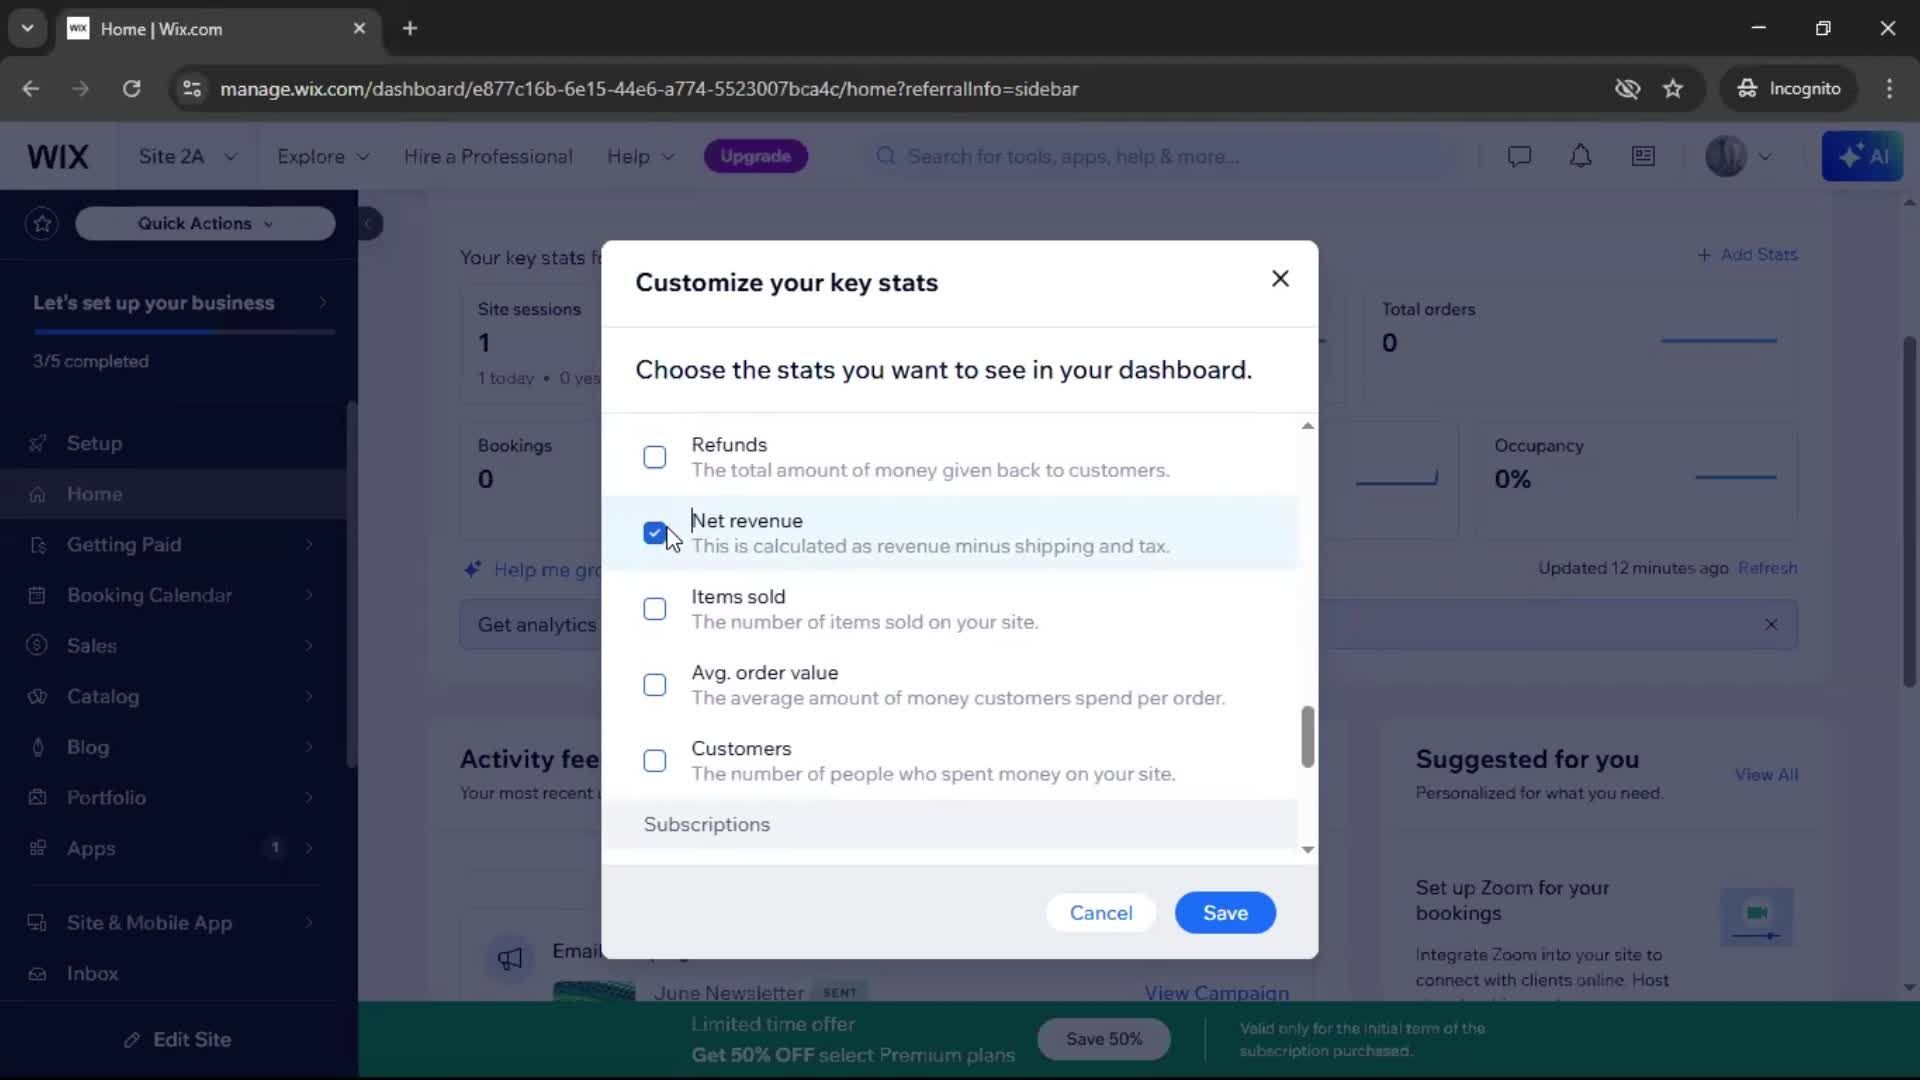
Task: Click the Sales dollar icon
Action: click(37, 646)
